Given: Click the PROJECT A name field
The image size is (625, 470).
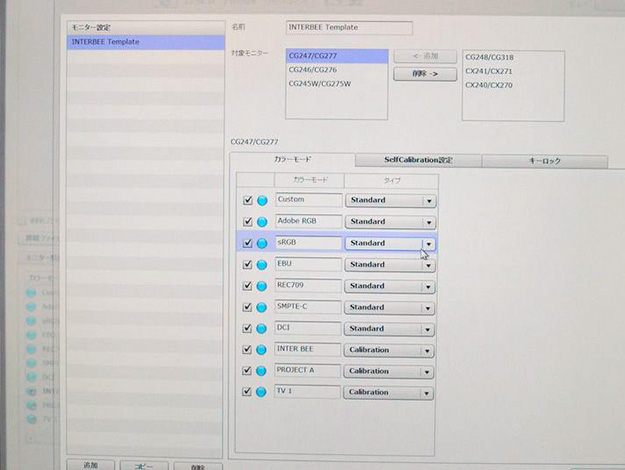Looking at the screenshot, I should point(307,370).
